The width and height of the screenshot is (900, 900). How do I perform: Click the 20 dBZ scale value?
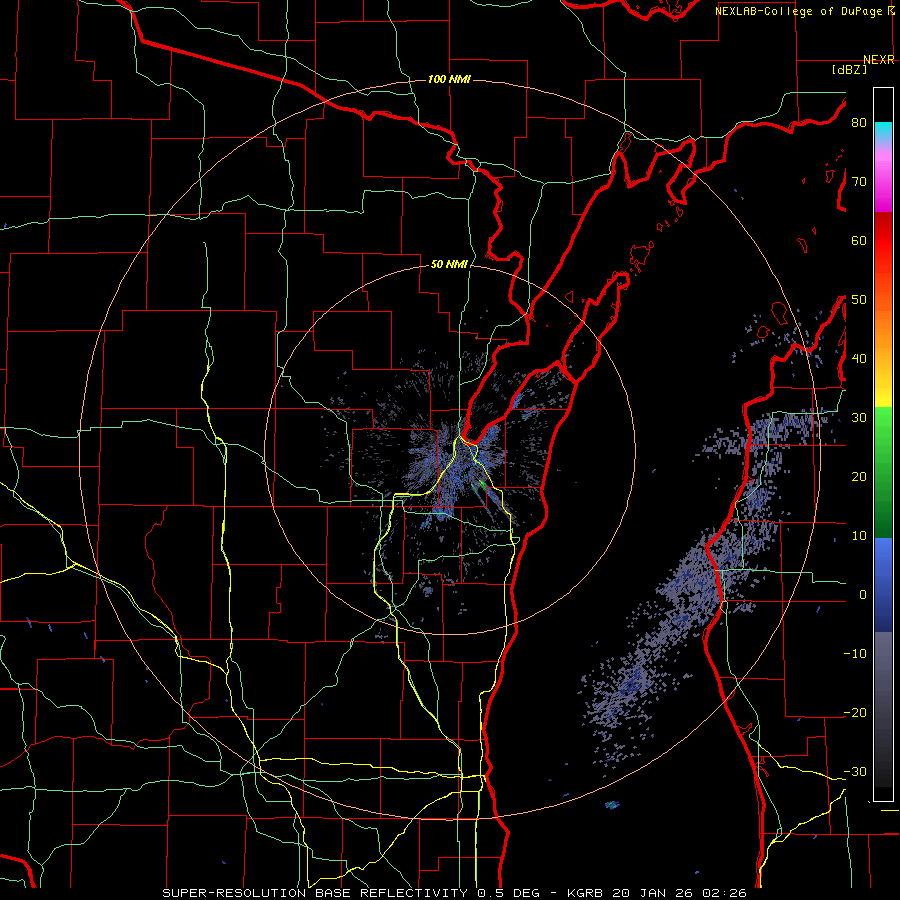[x=859, y=477]
